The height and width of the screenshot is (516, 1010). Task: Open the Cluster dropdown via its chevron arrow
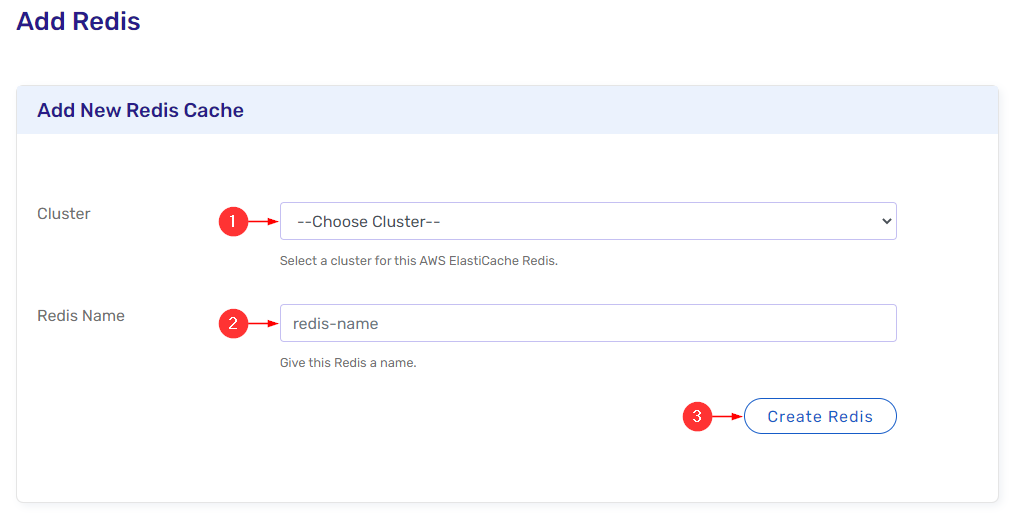coord(885,221)
